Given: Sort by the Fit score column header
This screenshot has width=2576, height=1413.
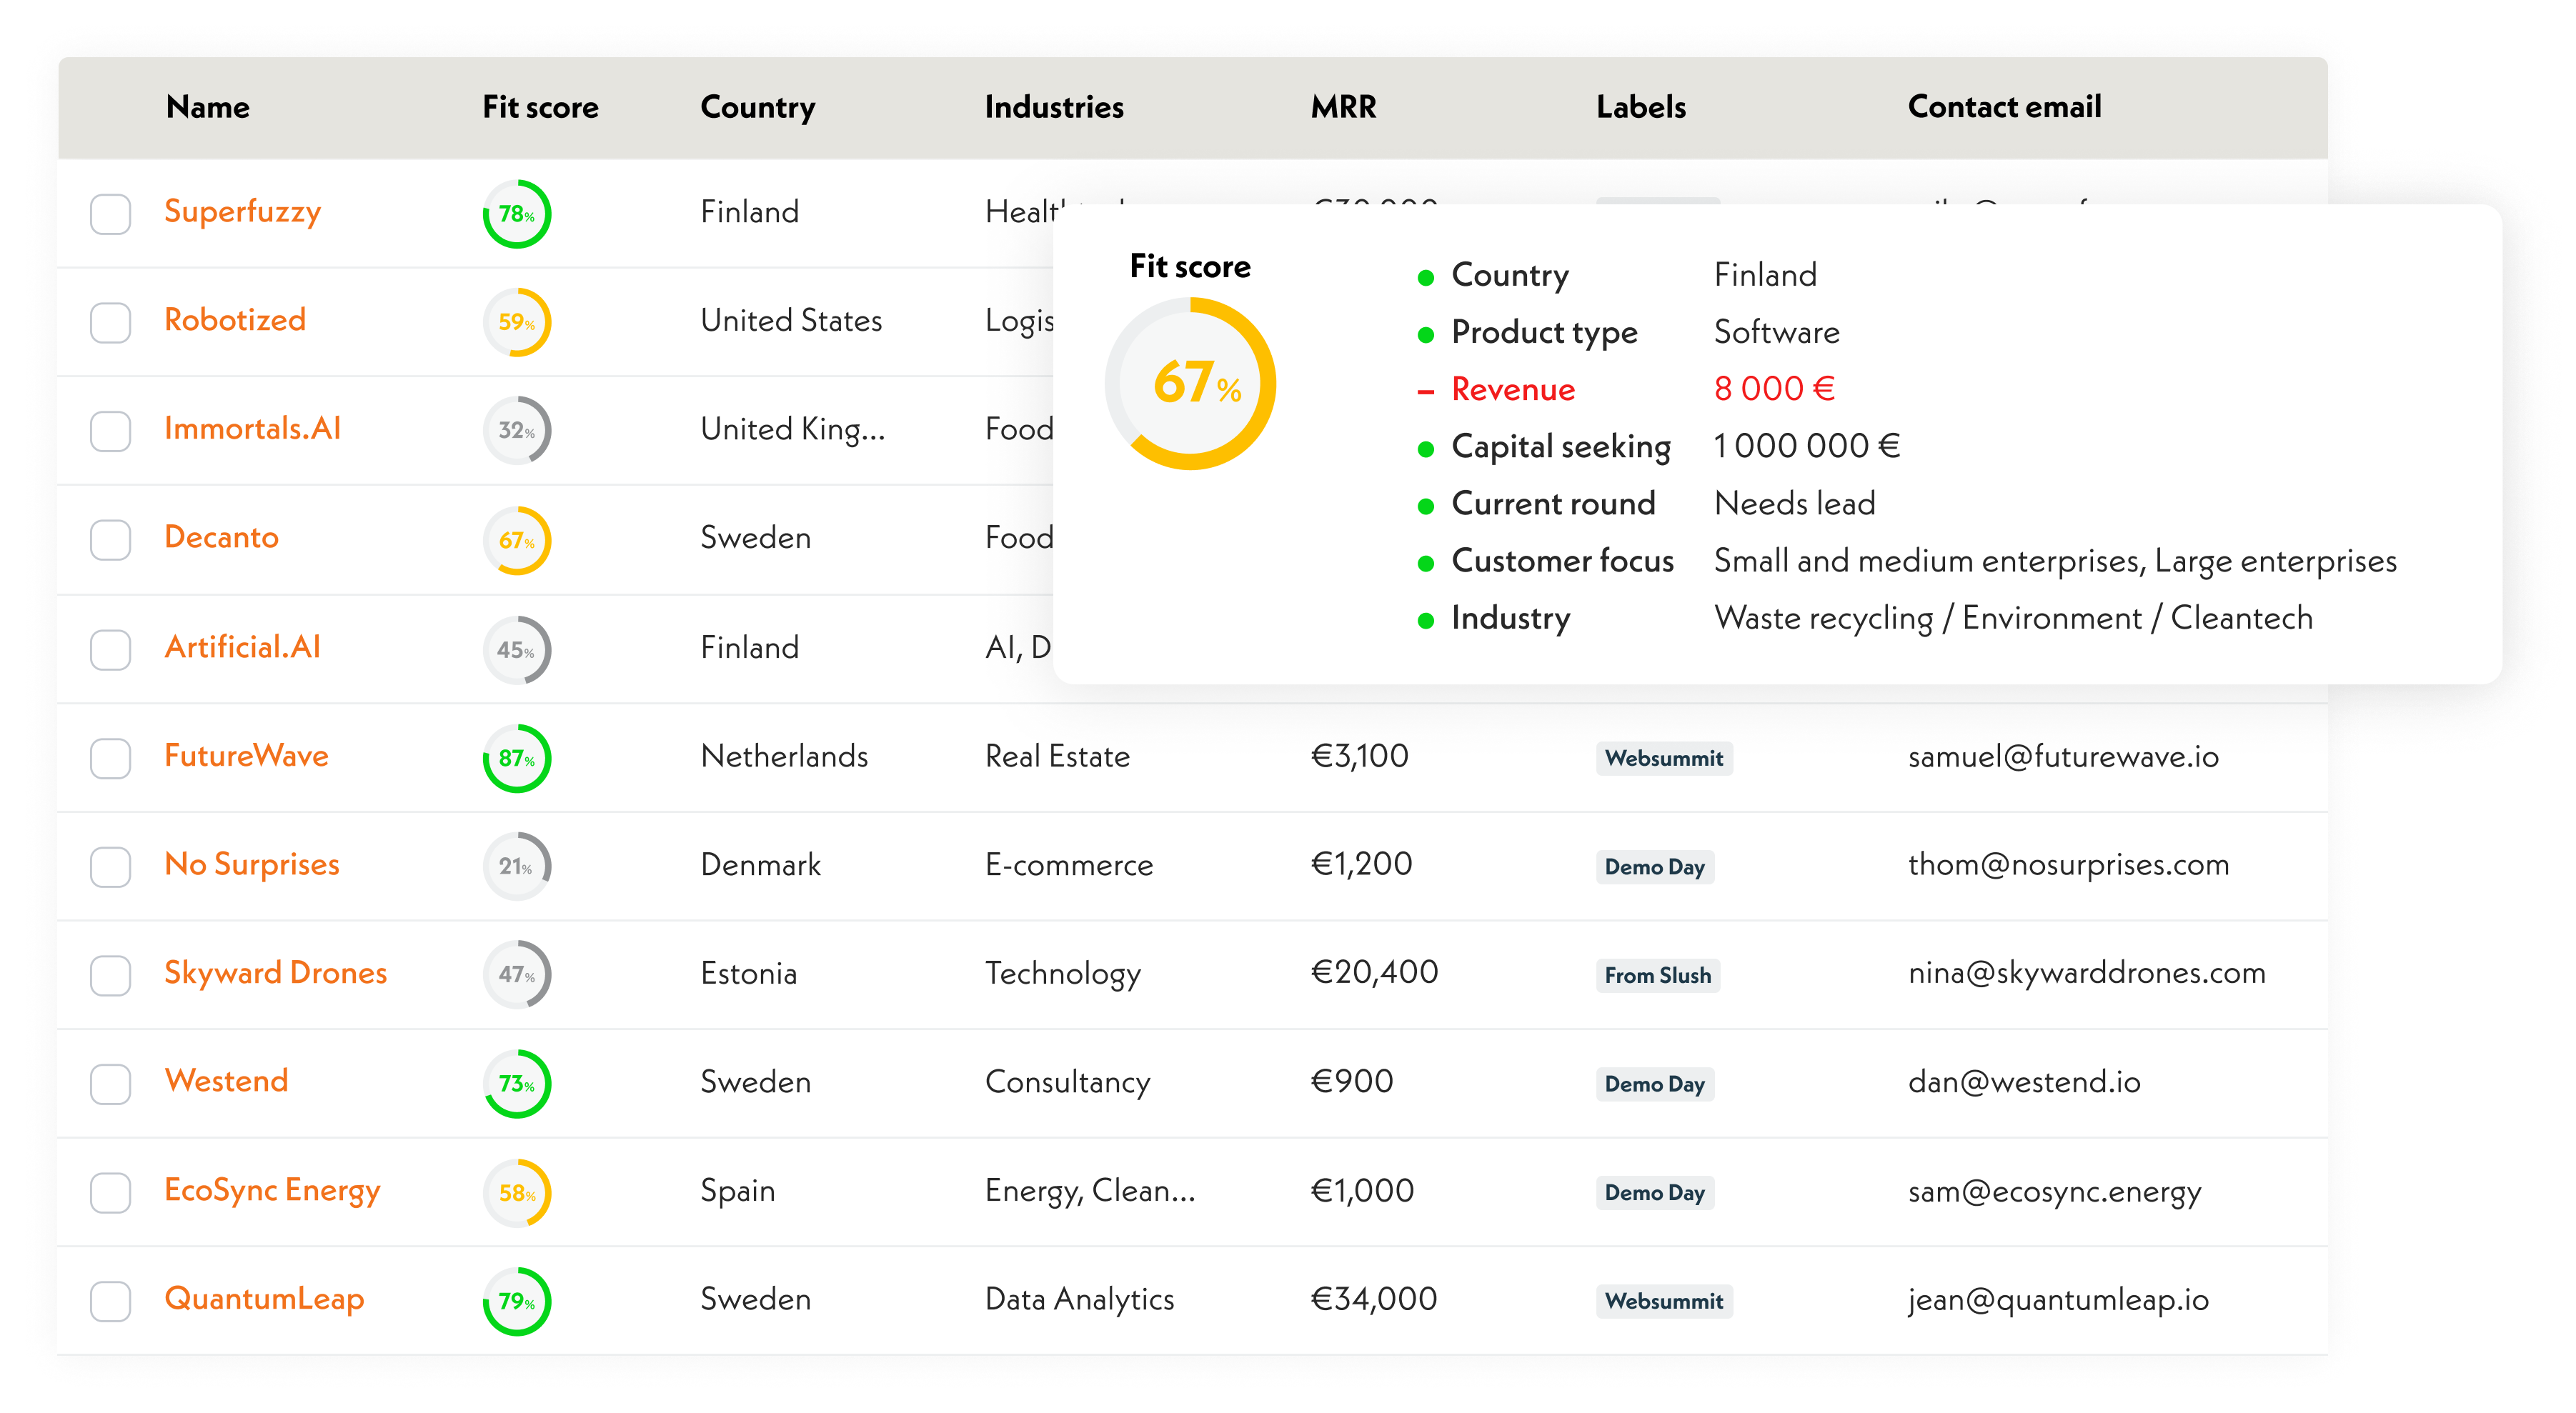Looking at the screenshot, I should coord(540,107).
